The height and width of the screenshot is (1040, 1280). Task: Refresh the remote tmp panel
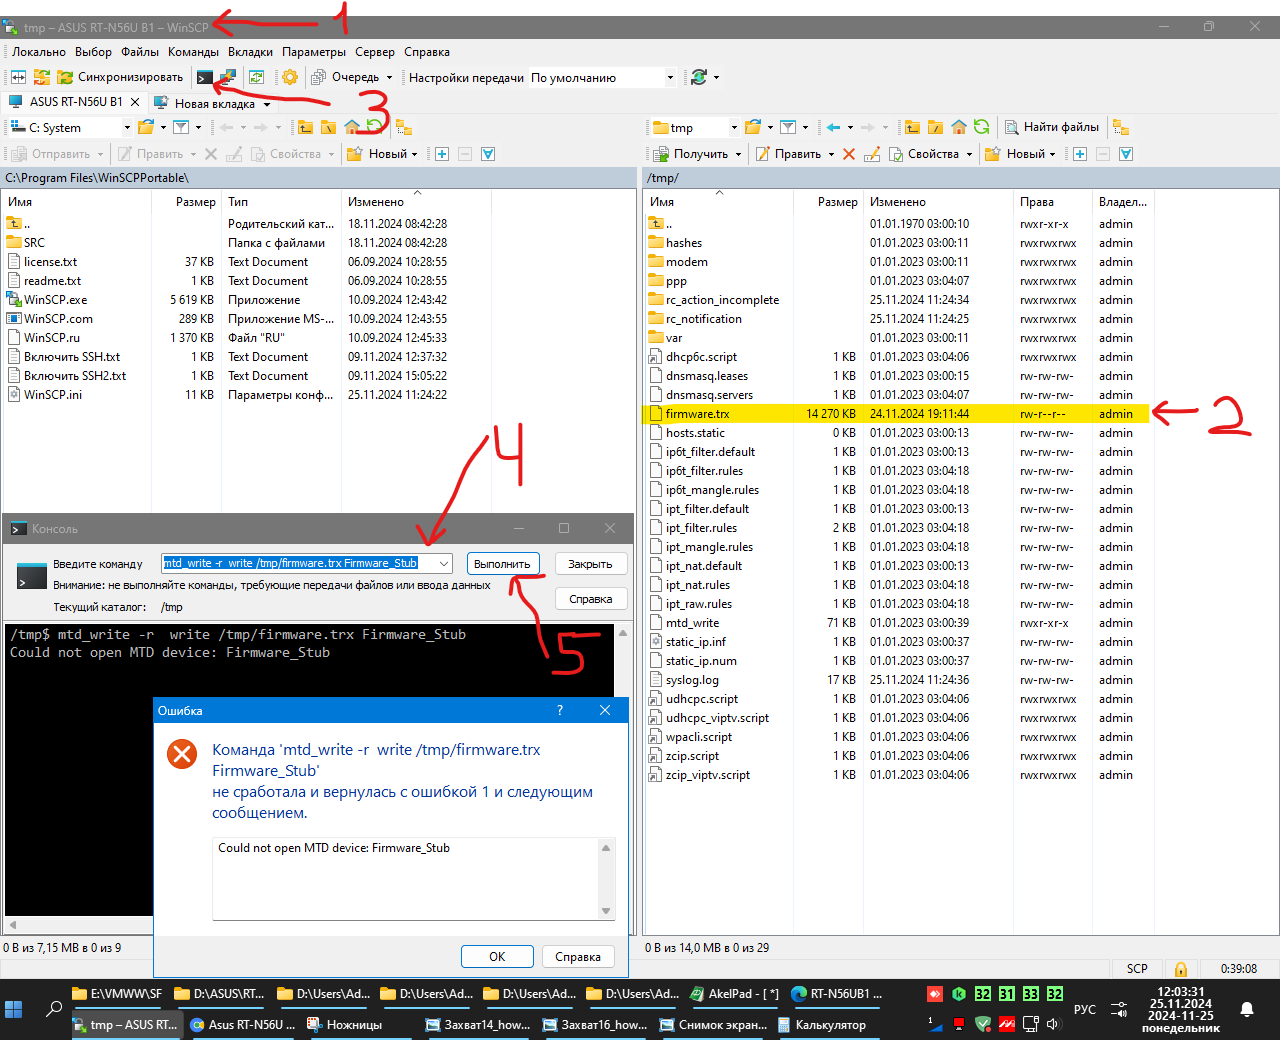[x=982, y=127]
